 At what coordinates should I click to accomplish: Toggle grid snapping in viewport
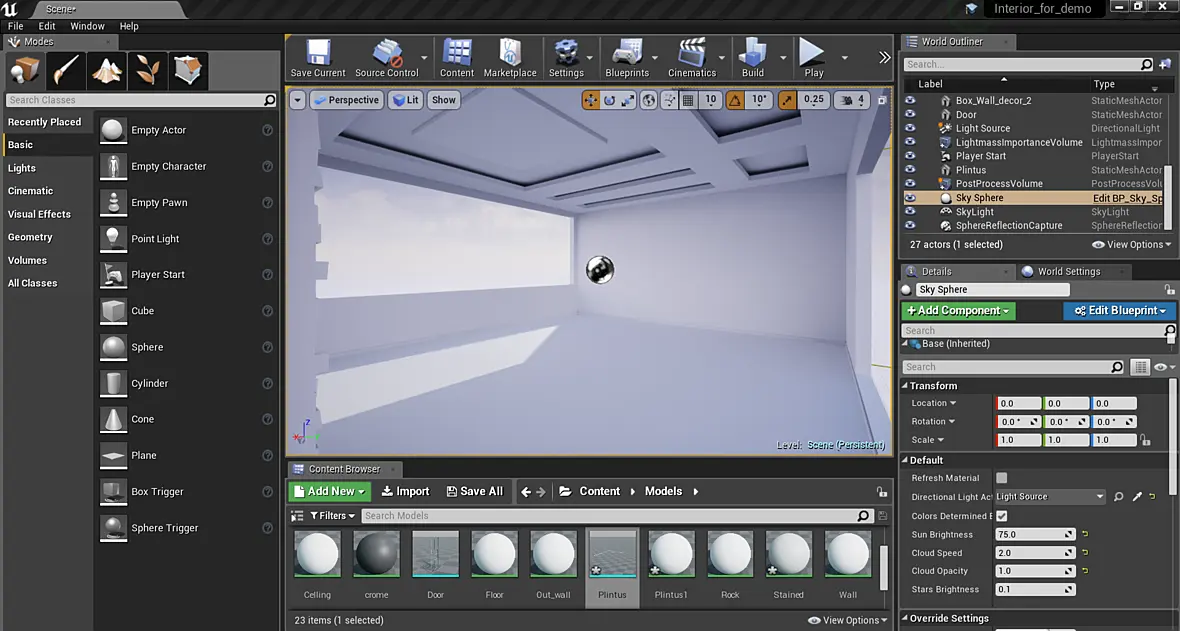point(688,99)
